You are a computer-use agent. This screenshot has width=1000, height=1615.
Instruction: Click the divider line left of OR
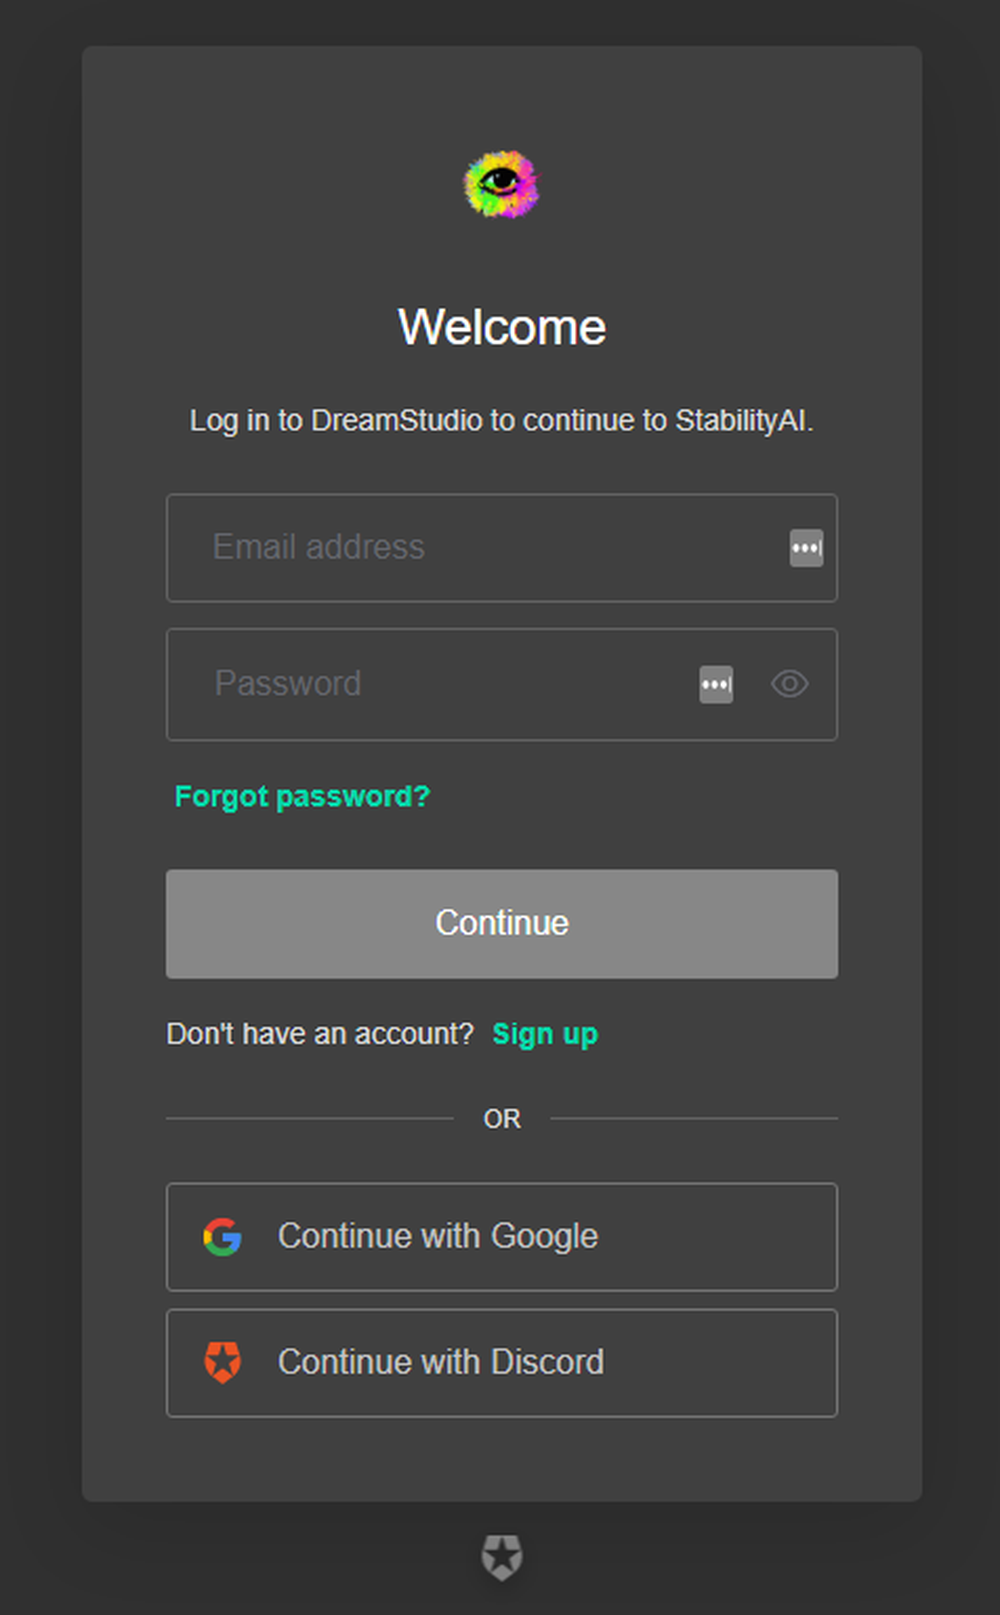pos(310,1118)
